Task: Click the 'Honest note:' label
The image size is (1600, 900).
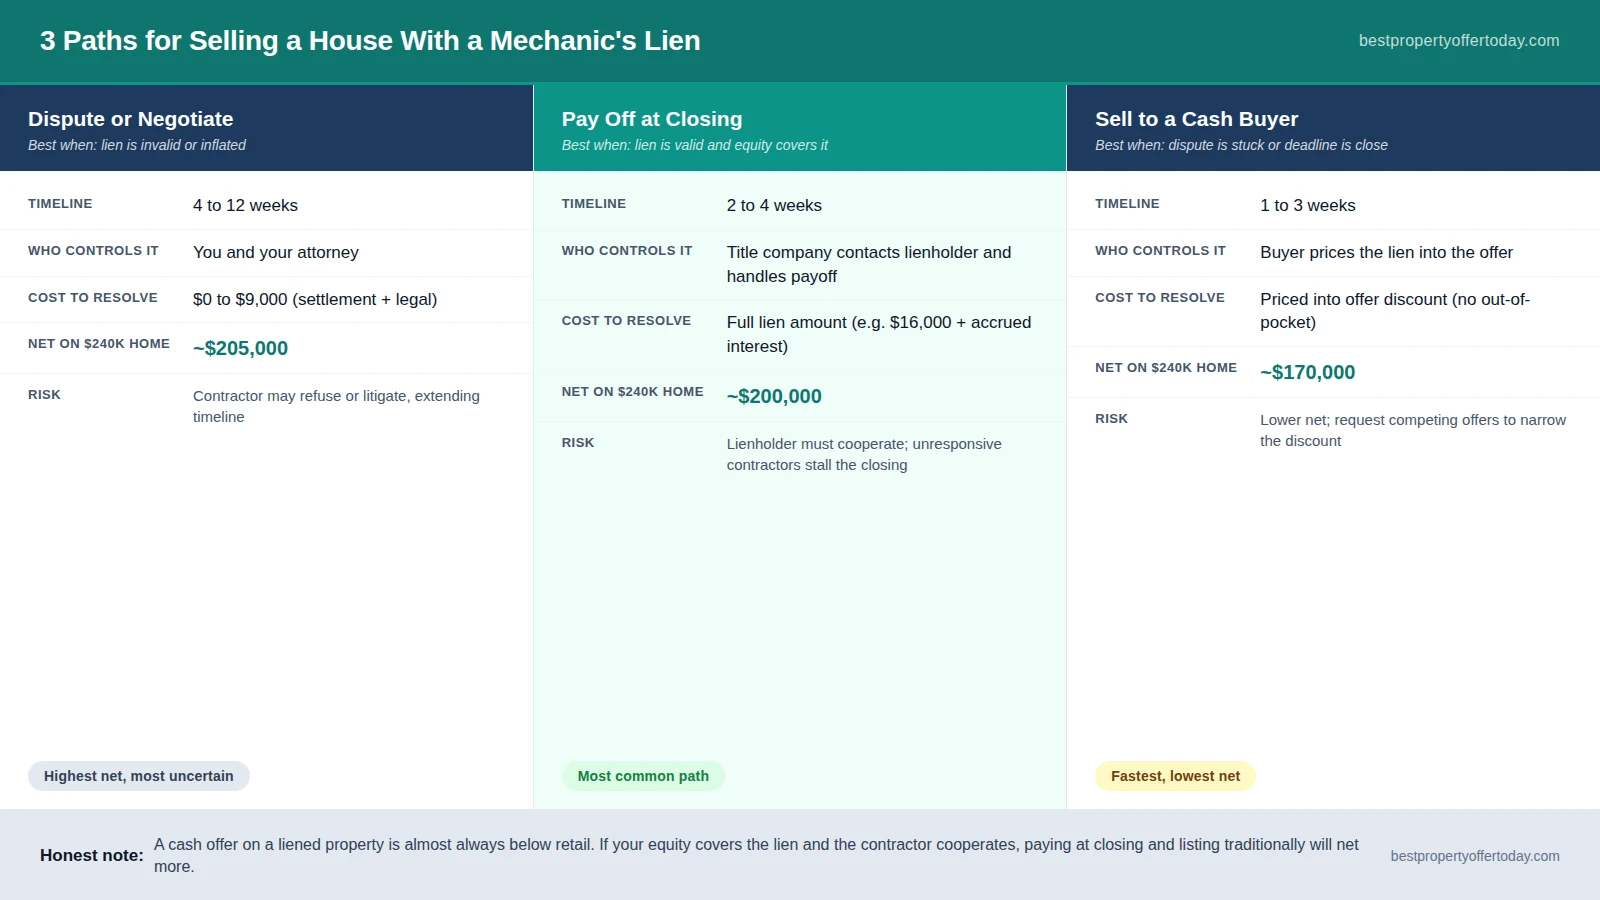Action: click(x=92, y=855)
